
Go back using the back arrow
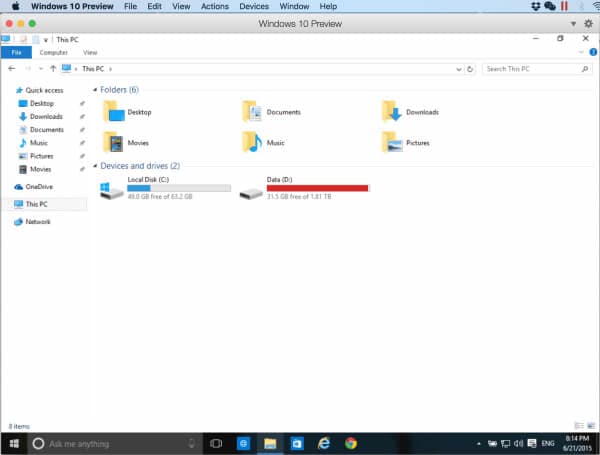pos(12,68)
